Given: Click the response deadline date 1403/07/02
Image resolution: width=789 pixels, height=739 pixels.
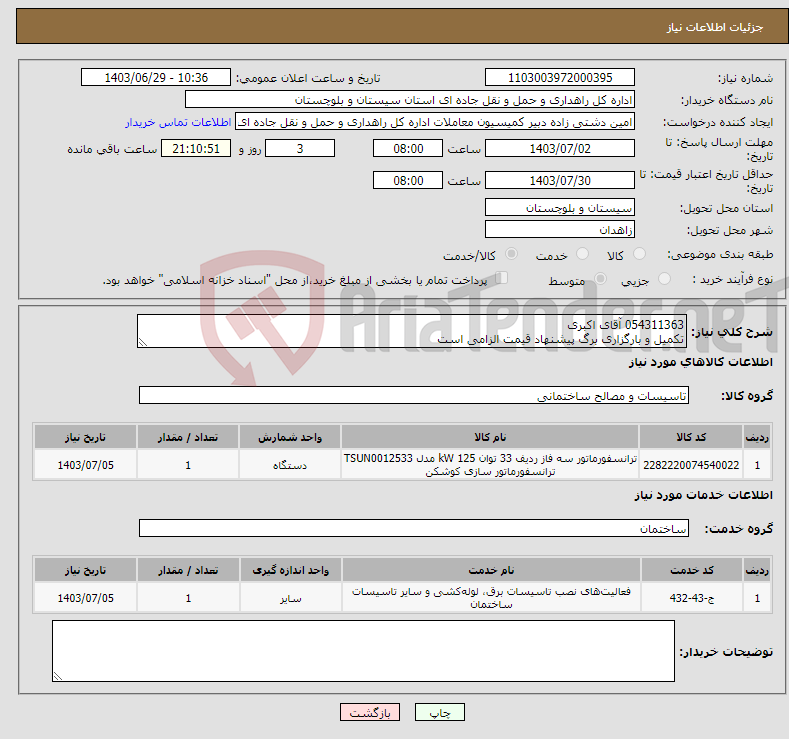Looking at the screenshot, I should coord(560,148).
